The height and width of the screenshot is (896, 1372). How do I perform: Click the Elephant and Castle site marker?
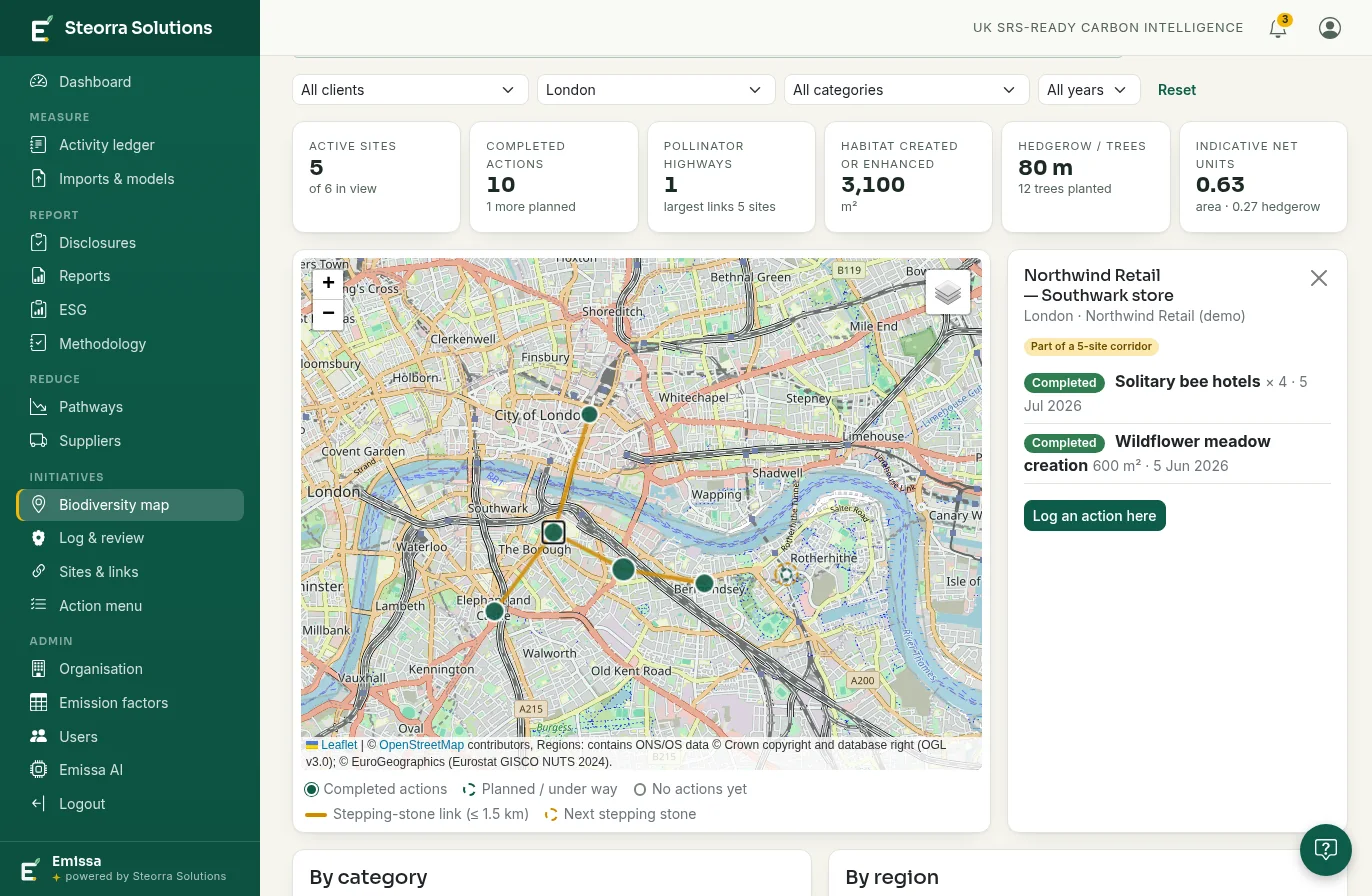click(x=494, y=611)
